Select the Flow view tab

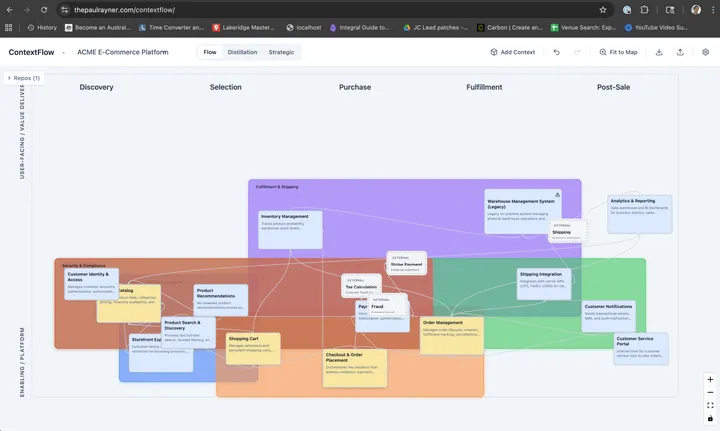(210, 52)
